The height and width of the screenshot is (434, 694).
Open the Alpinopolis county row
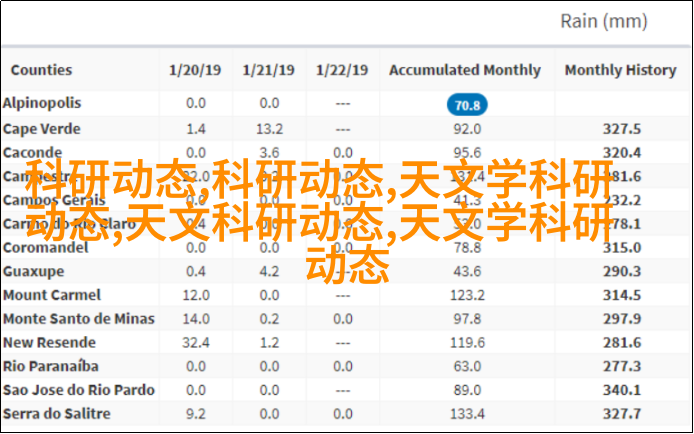pos(42,103)
